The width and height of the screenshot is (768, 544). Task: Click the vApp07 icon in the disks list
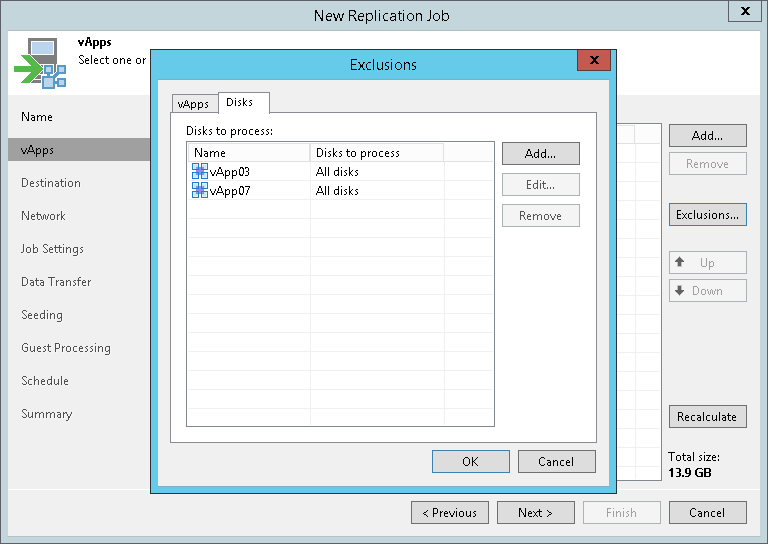click(x=199, y=190)
